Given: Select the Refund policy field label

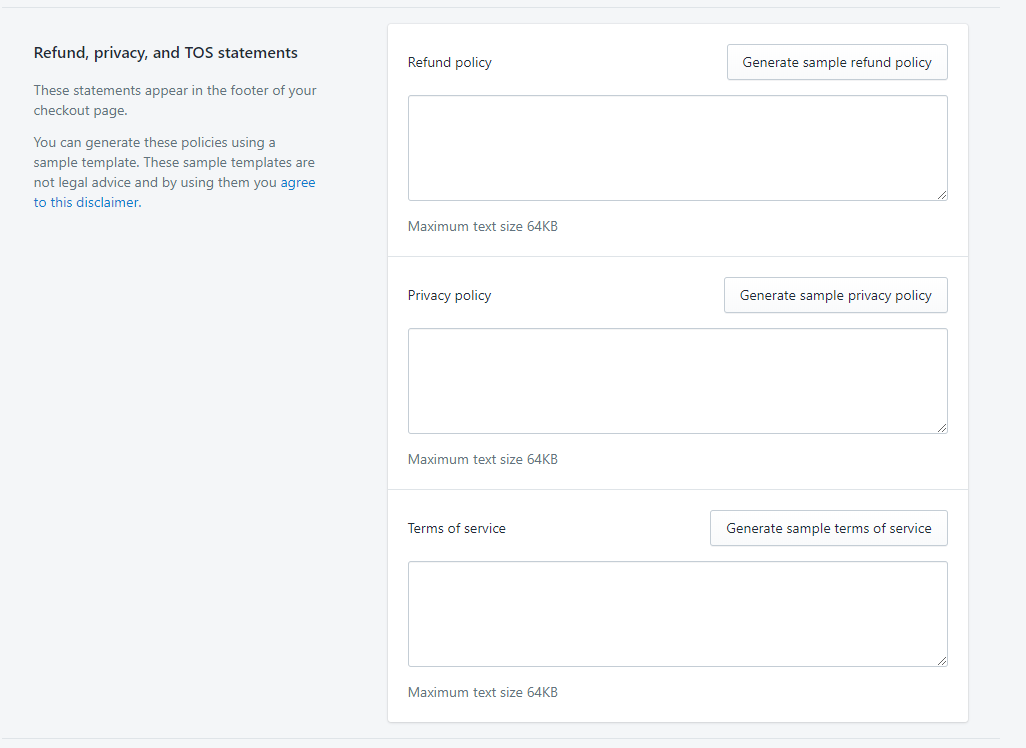Looking at the screenshot, I should (450, 62).
